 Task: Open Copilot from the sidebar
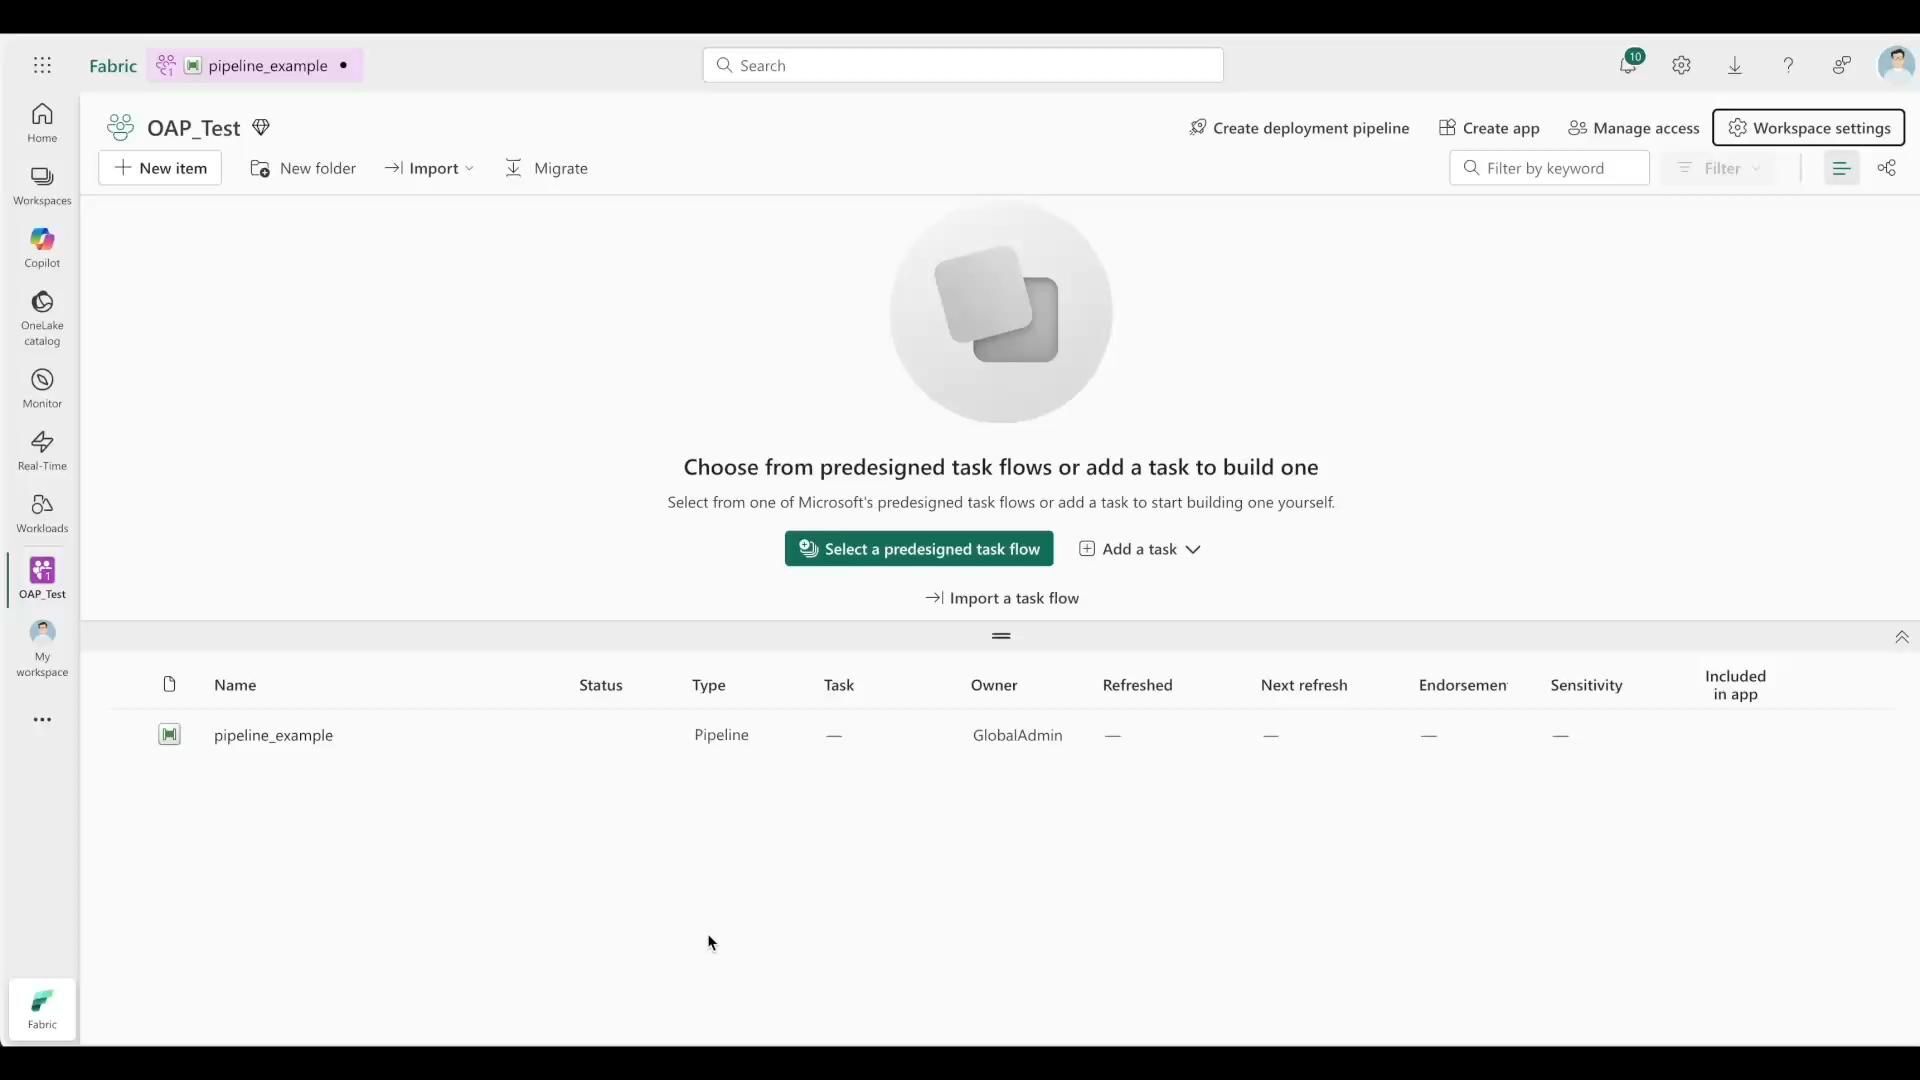[x=42, y=247]
